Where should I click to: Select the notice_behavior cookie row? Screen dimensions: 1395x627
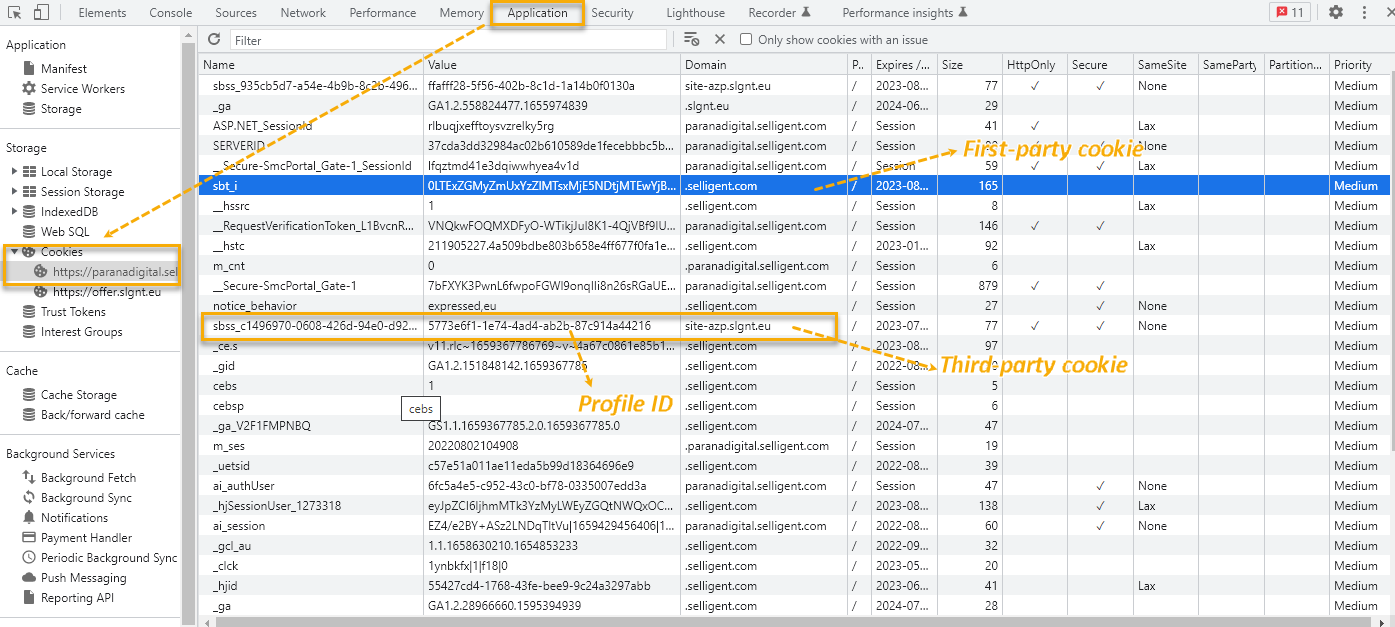click(254, 306)
